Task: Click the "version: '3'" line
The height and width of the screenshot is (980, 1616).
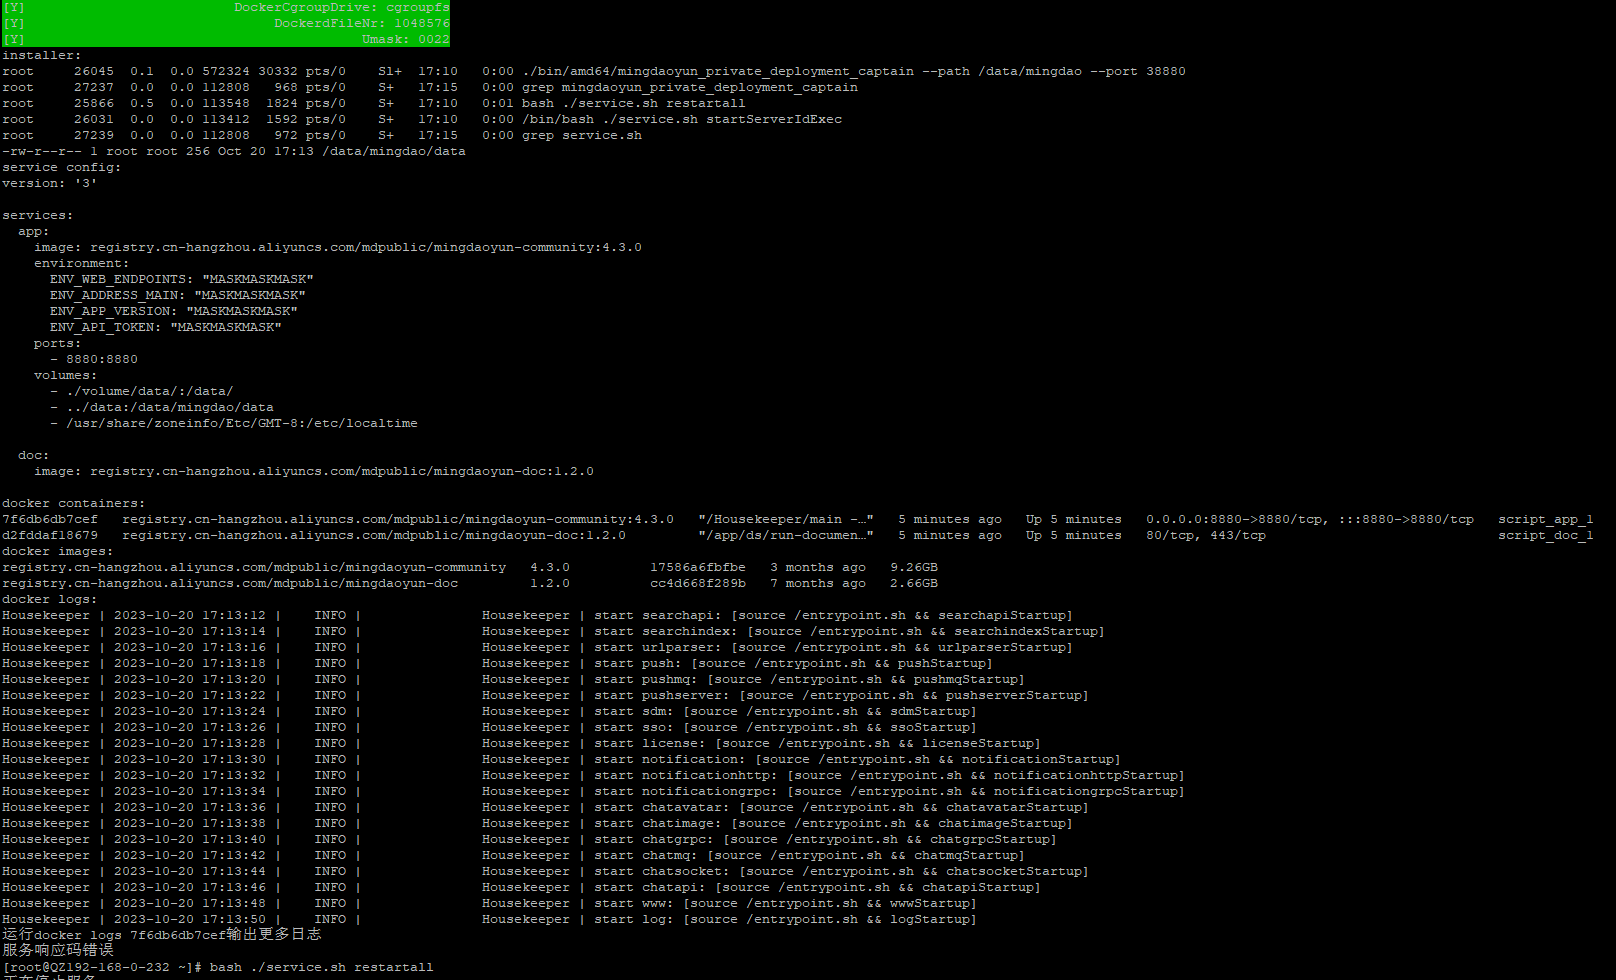Action: pos(50,183)
